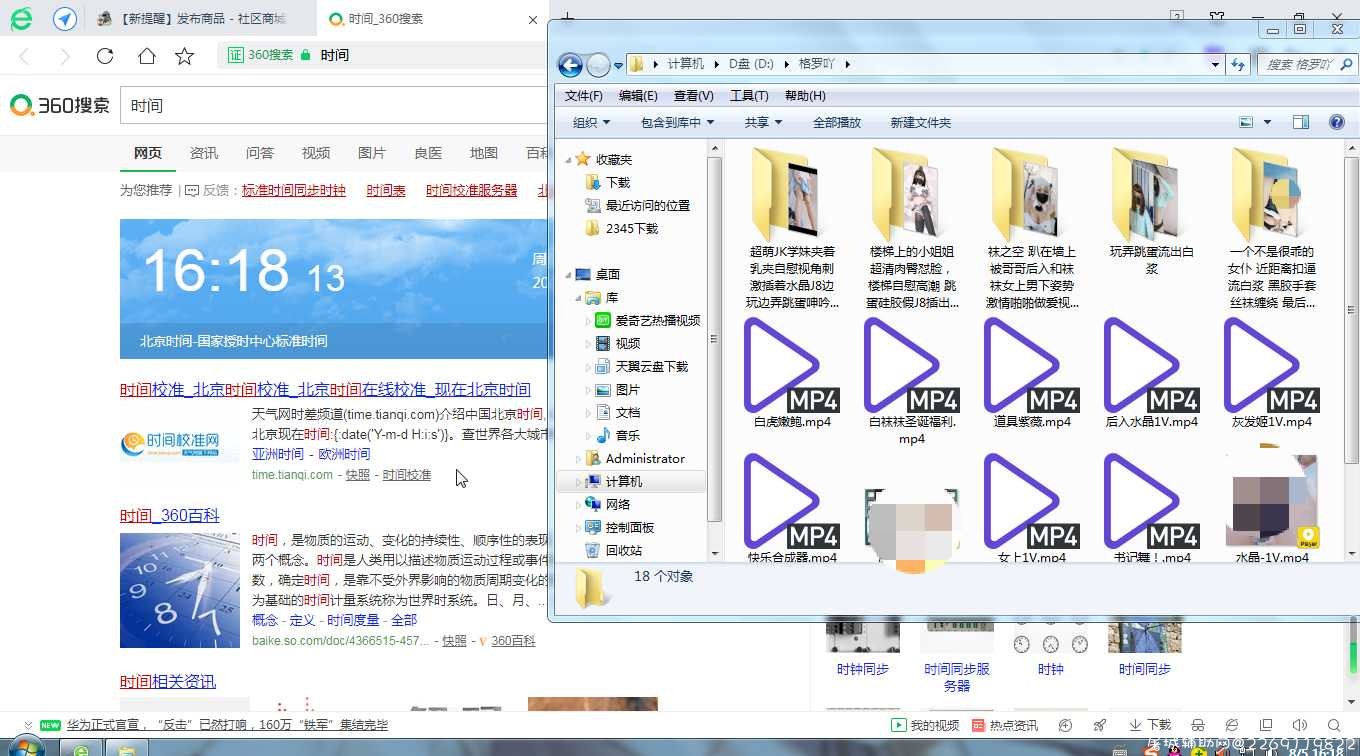Open the 帮助(H) menu
The image size is (1360, 756).
pyautogui.click(x=805, y=96)
